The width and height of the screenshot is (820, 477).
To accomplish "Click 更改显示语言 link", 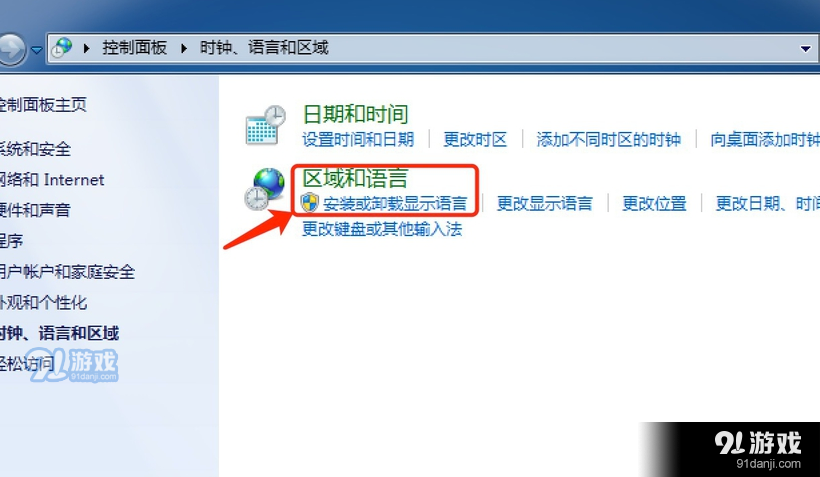I will [x=544, y=203].
